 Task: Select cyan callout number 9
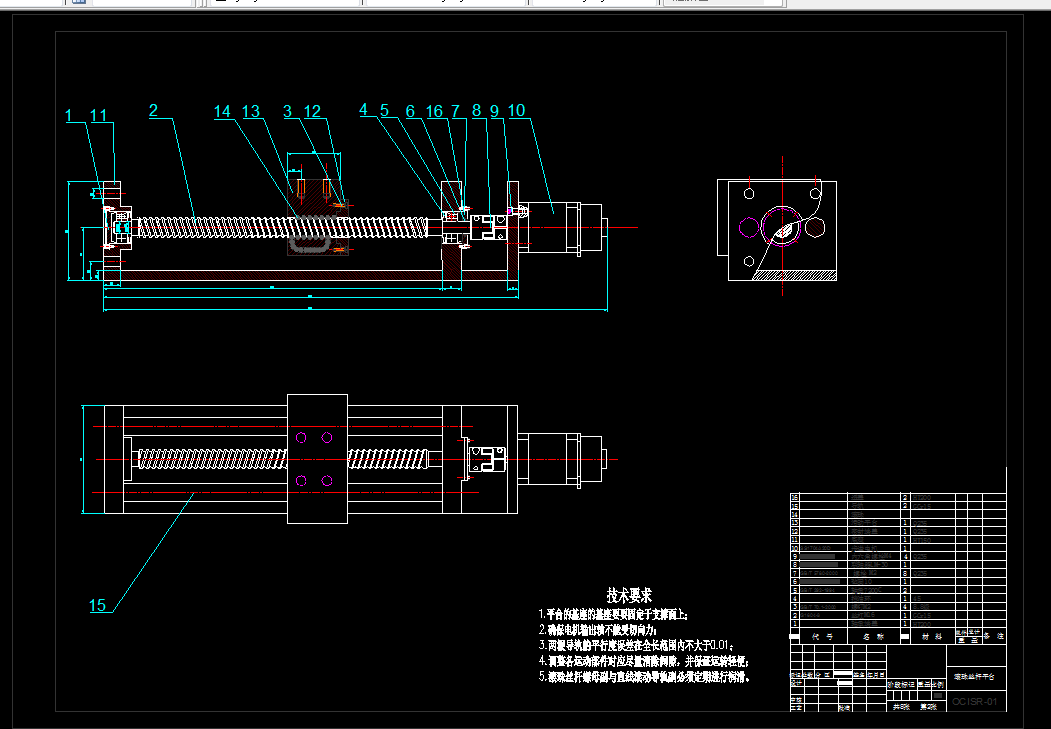495,111
